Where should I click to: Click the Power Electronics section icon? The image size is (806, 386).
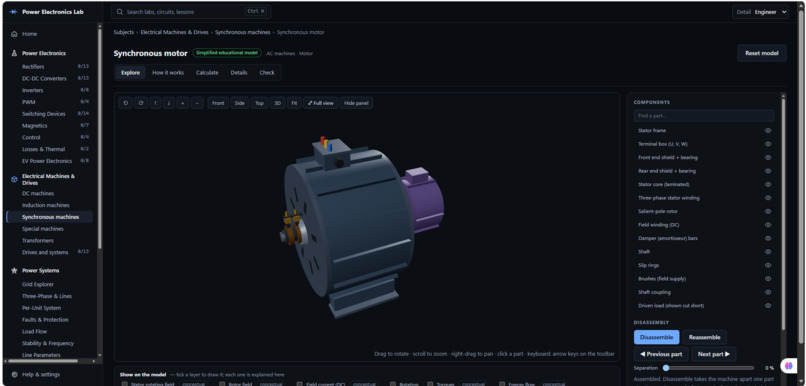point(14,53)
